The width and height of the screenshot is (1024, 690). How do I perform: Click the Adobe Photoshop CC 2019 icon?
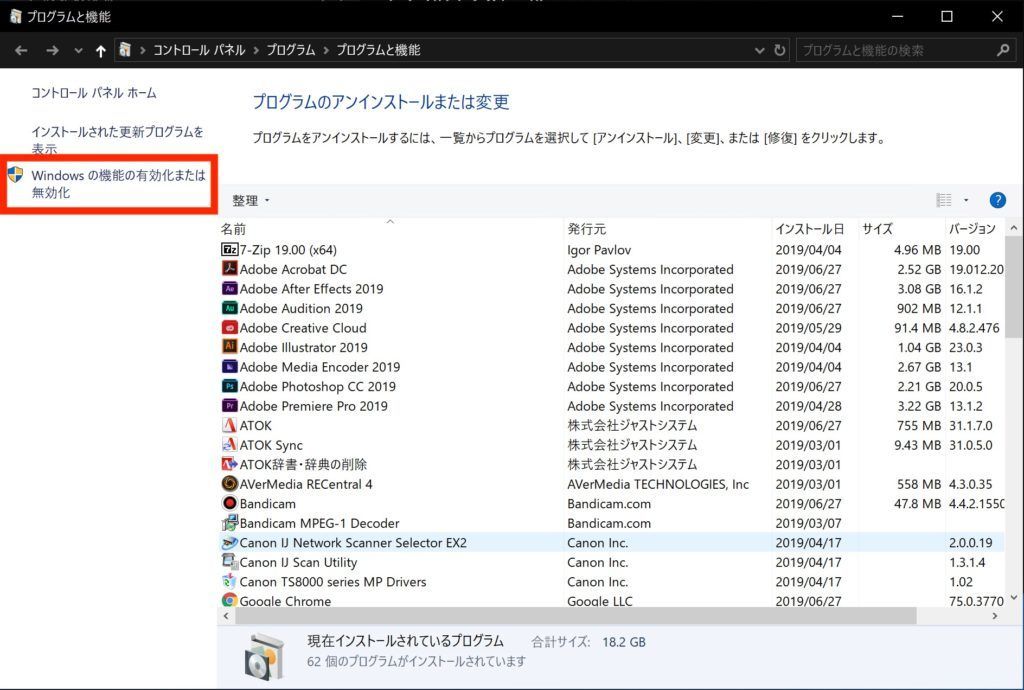(x=229, y=386)
